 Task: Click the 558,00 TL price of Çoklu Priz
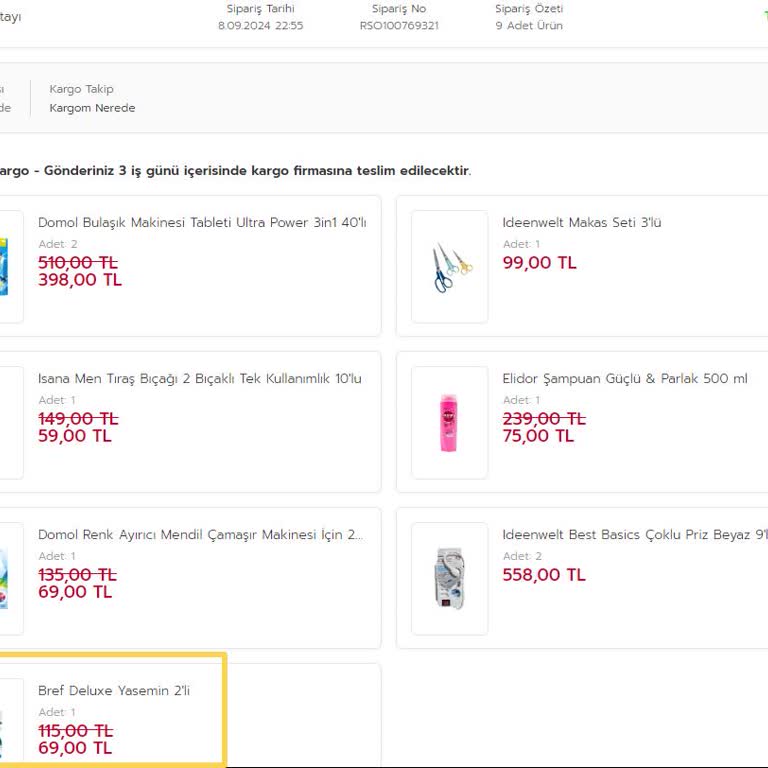tap(543, 575)
